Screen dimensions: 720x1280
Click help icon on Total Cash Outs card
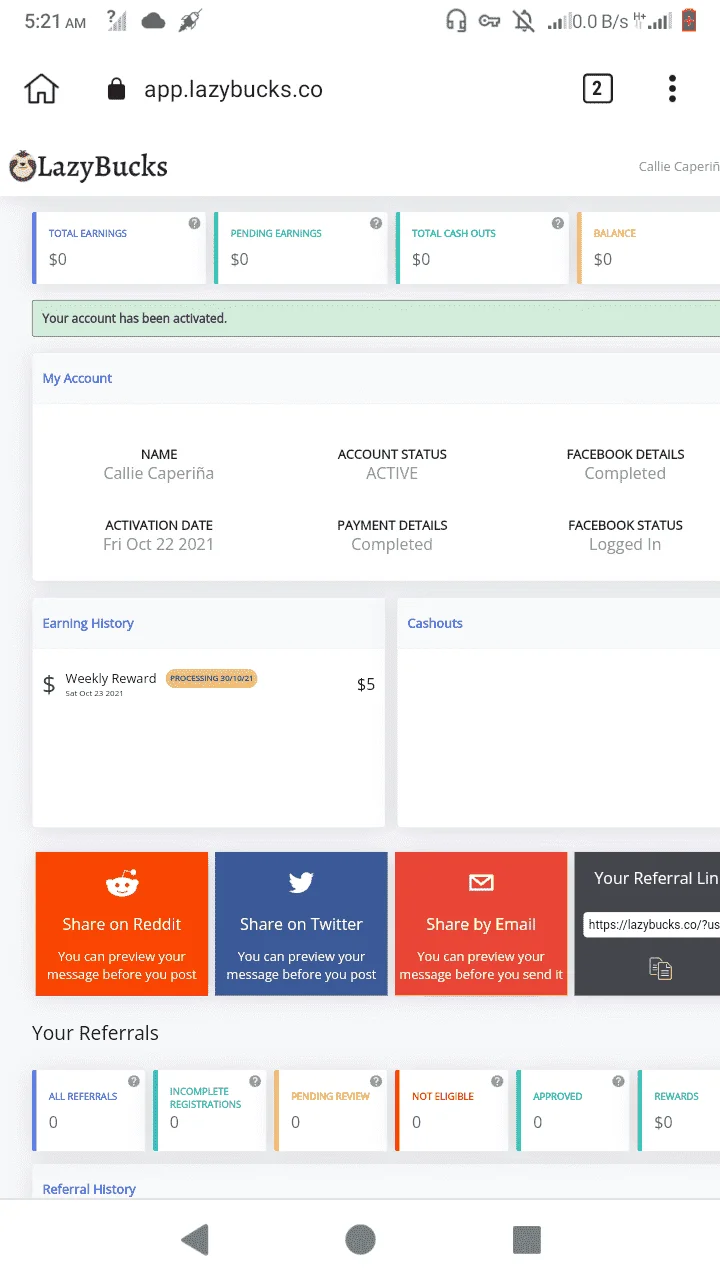[557, 223]
